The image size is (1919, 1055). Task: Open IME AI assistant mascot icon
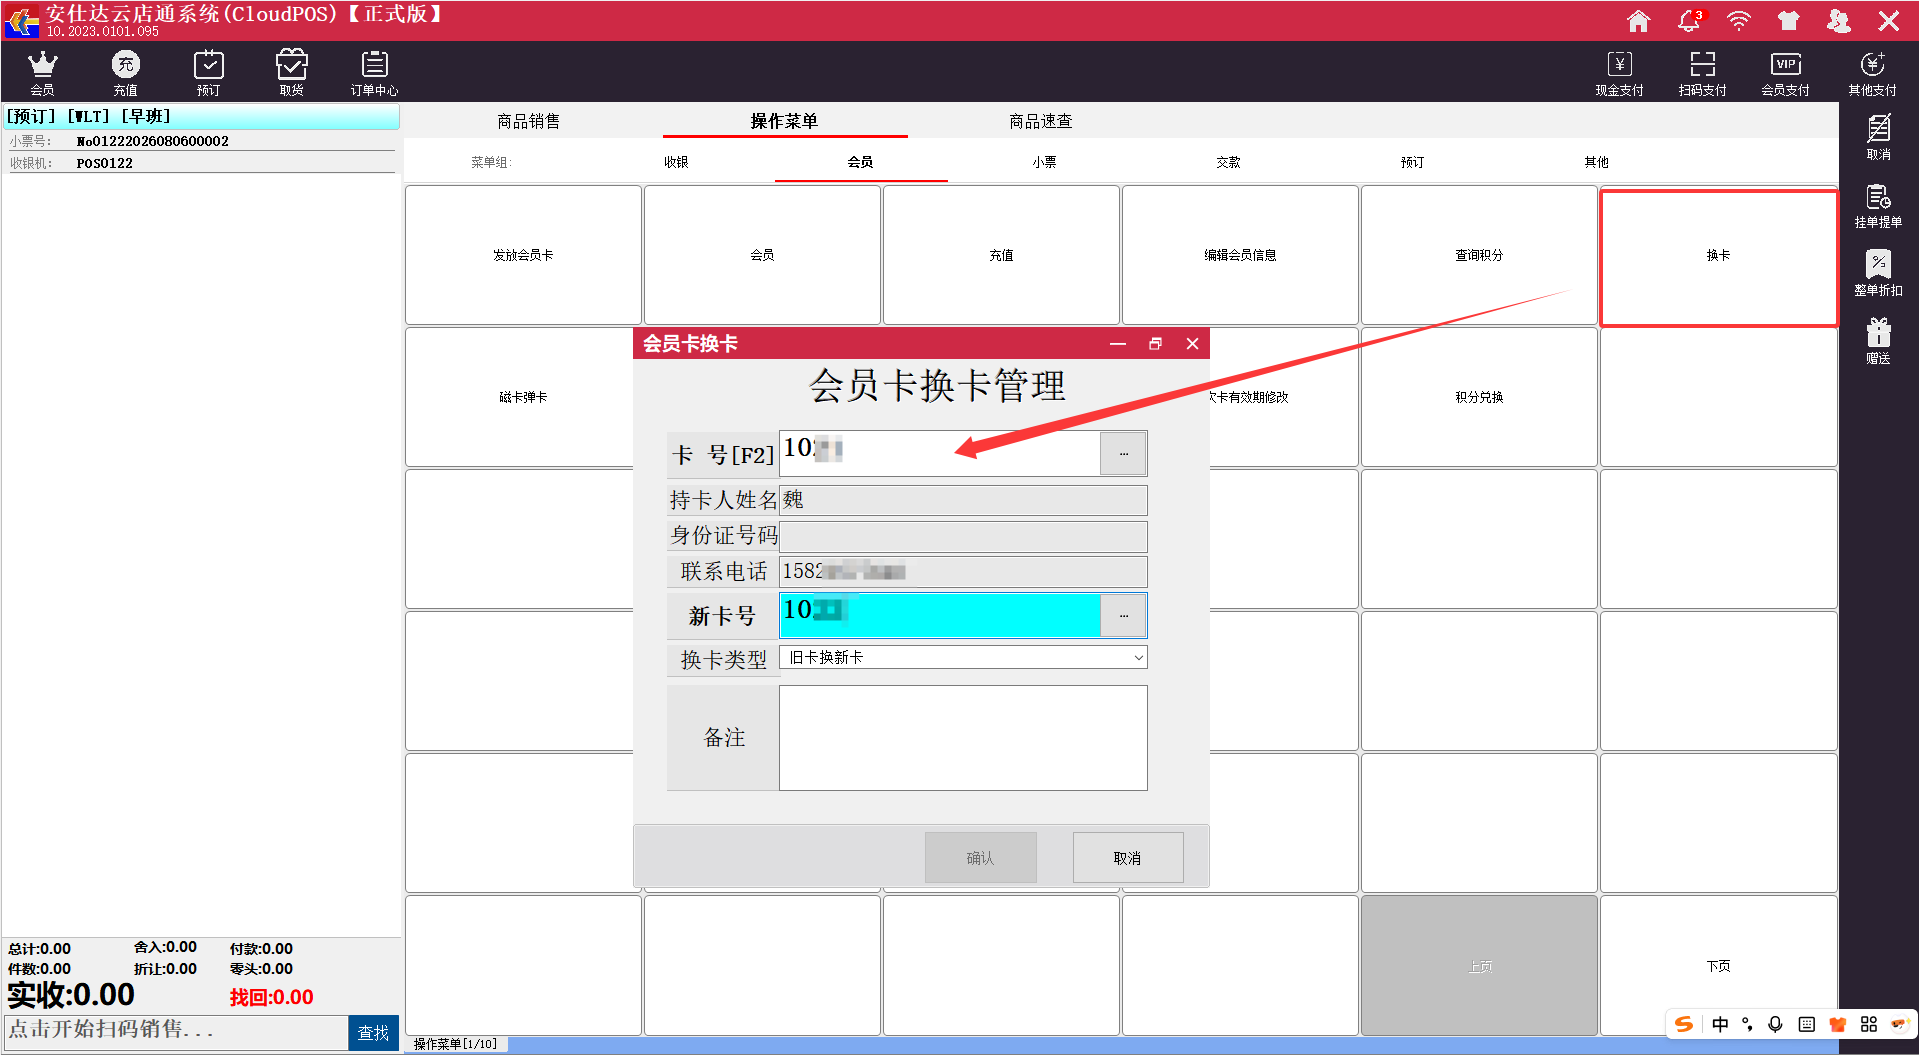point(1900,1024)
